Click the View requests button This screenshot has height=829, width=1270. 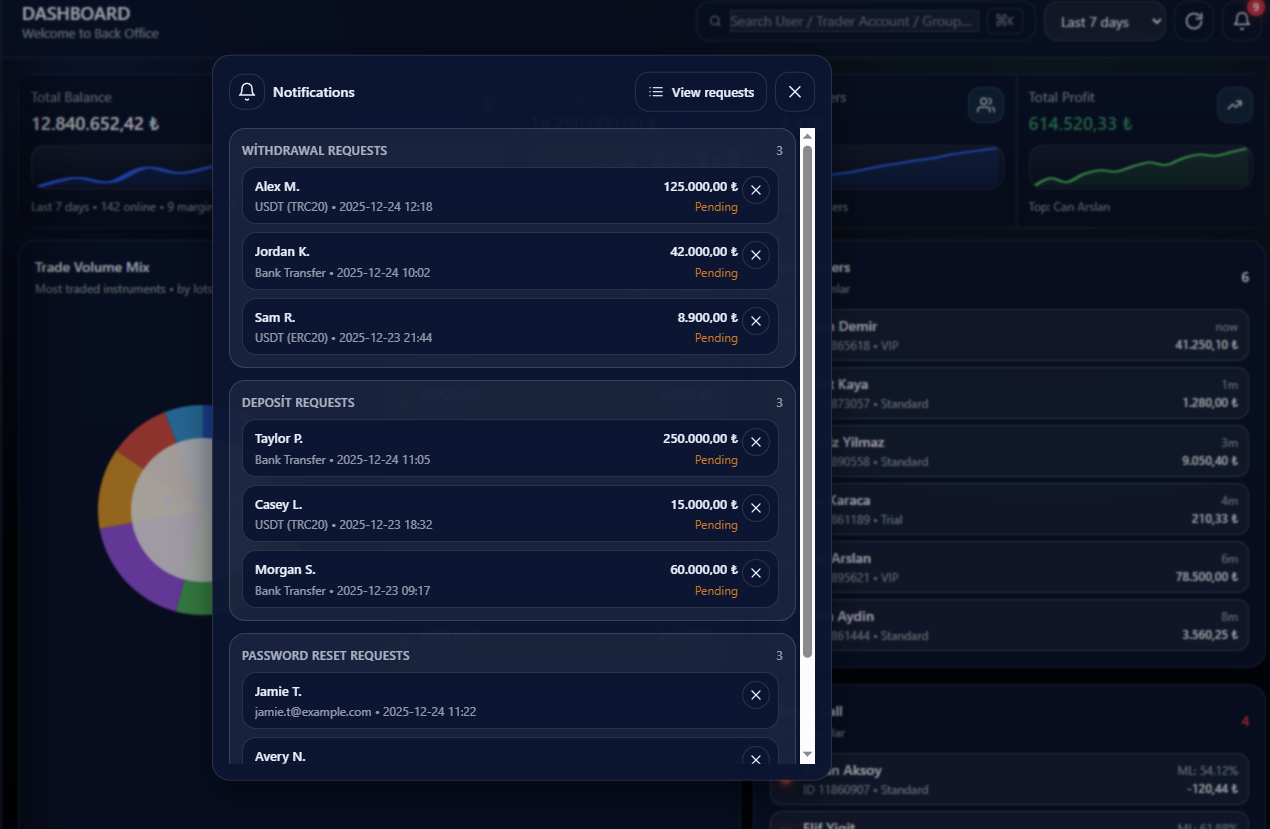point(700,92)
